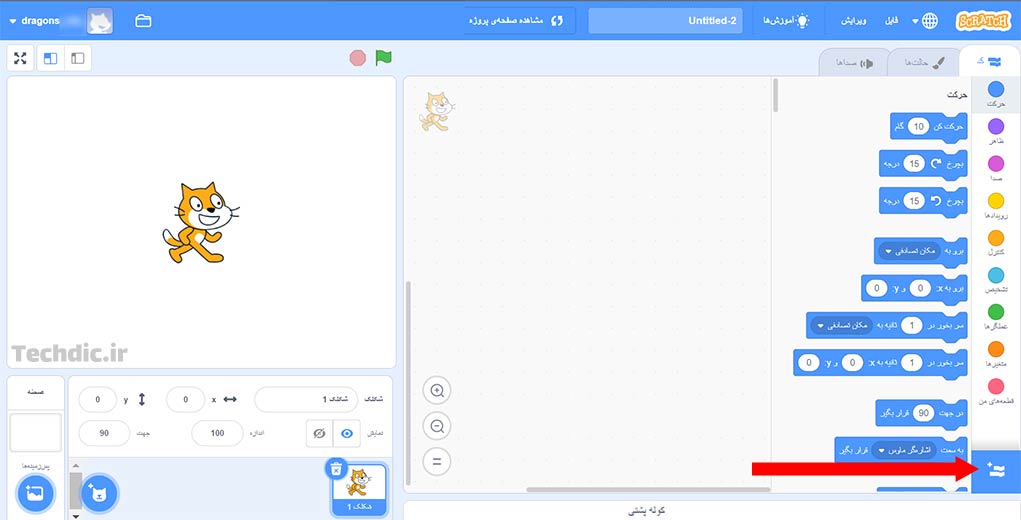1021x520 pixels.
Task: Hide the sprite with crossed-eye button
Action: (x=319, y=433)
